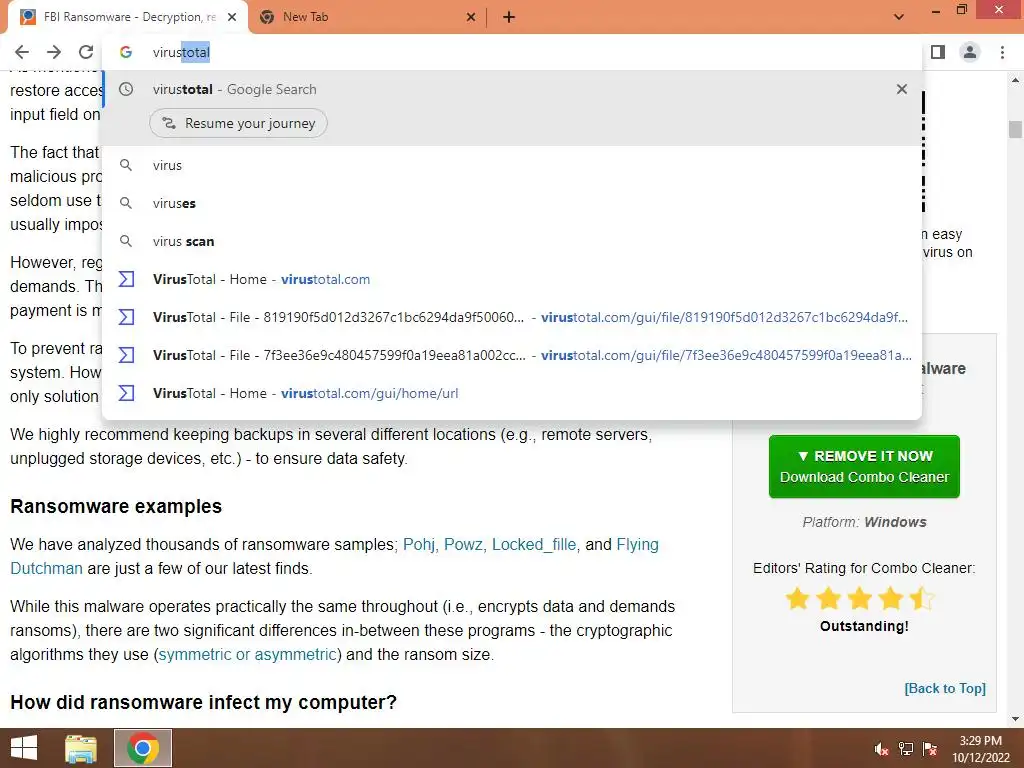Click the clock history icon beside virustotal
The height and width of the screenshot is (768, 1024).
coord(126,89)
